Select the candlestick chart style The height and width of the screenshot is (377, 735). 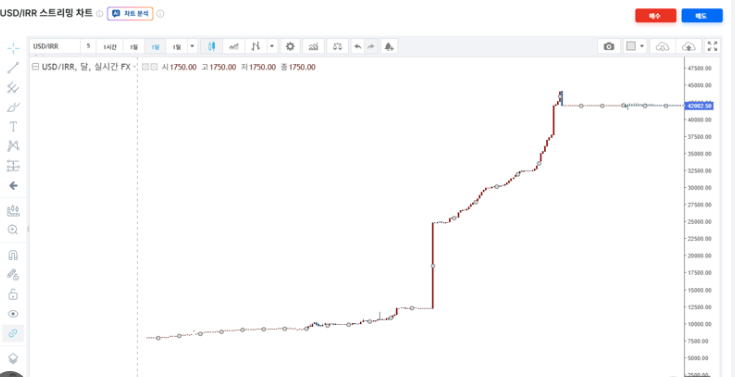pos(211,46)
